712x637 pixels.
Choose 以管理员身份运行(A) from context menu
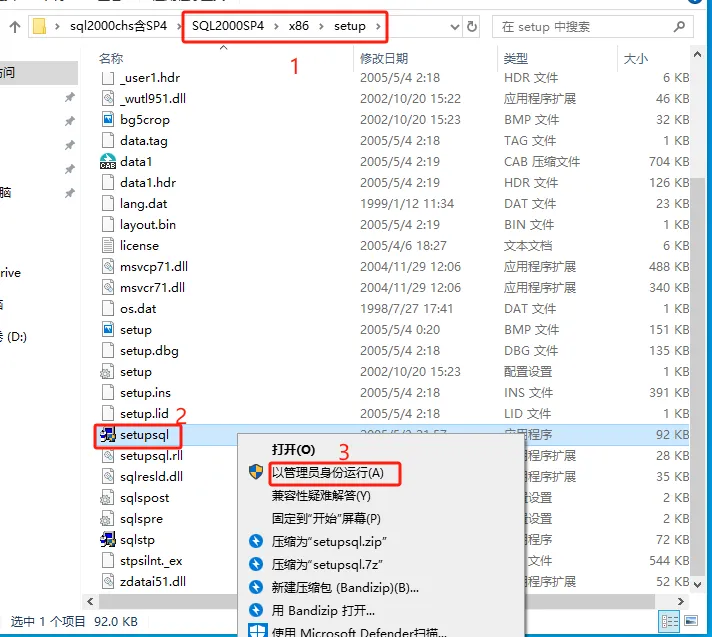pos(328,473)
